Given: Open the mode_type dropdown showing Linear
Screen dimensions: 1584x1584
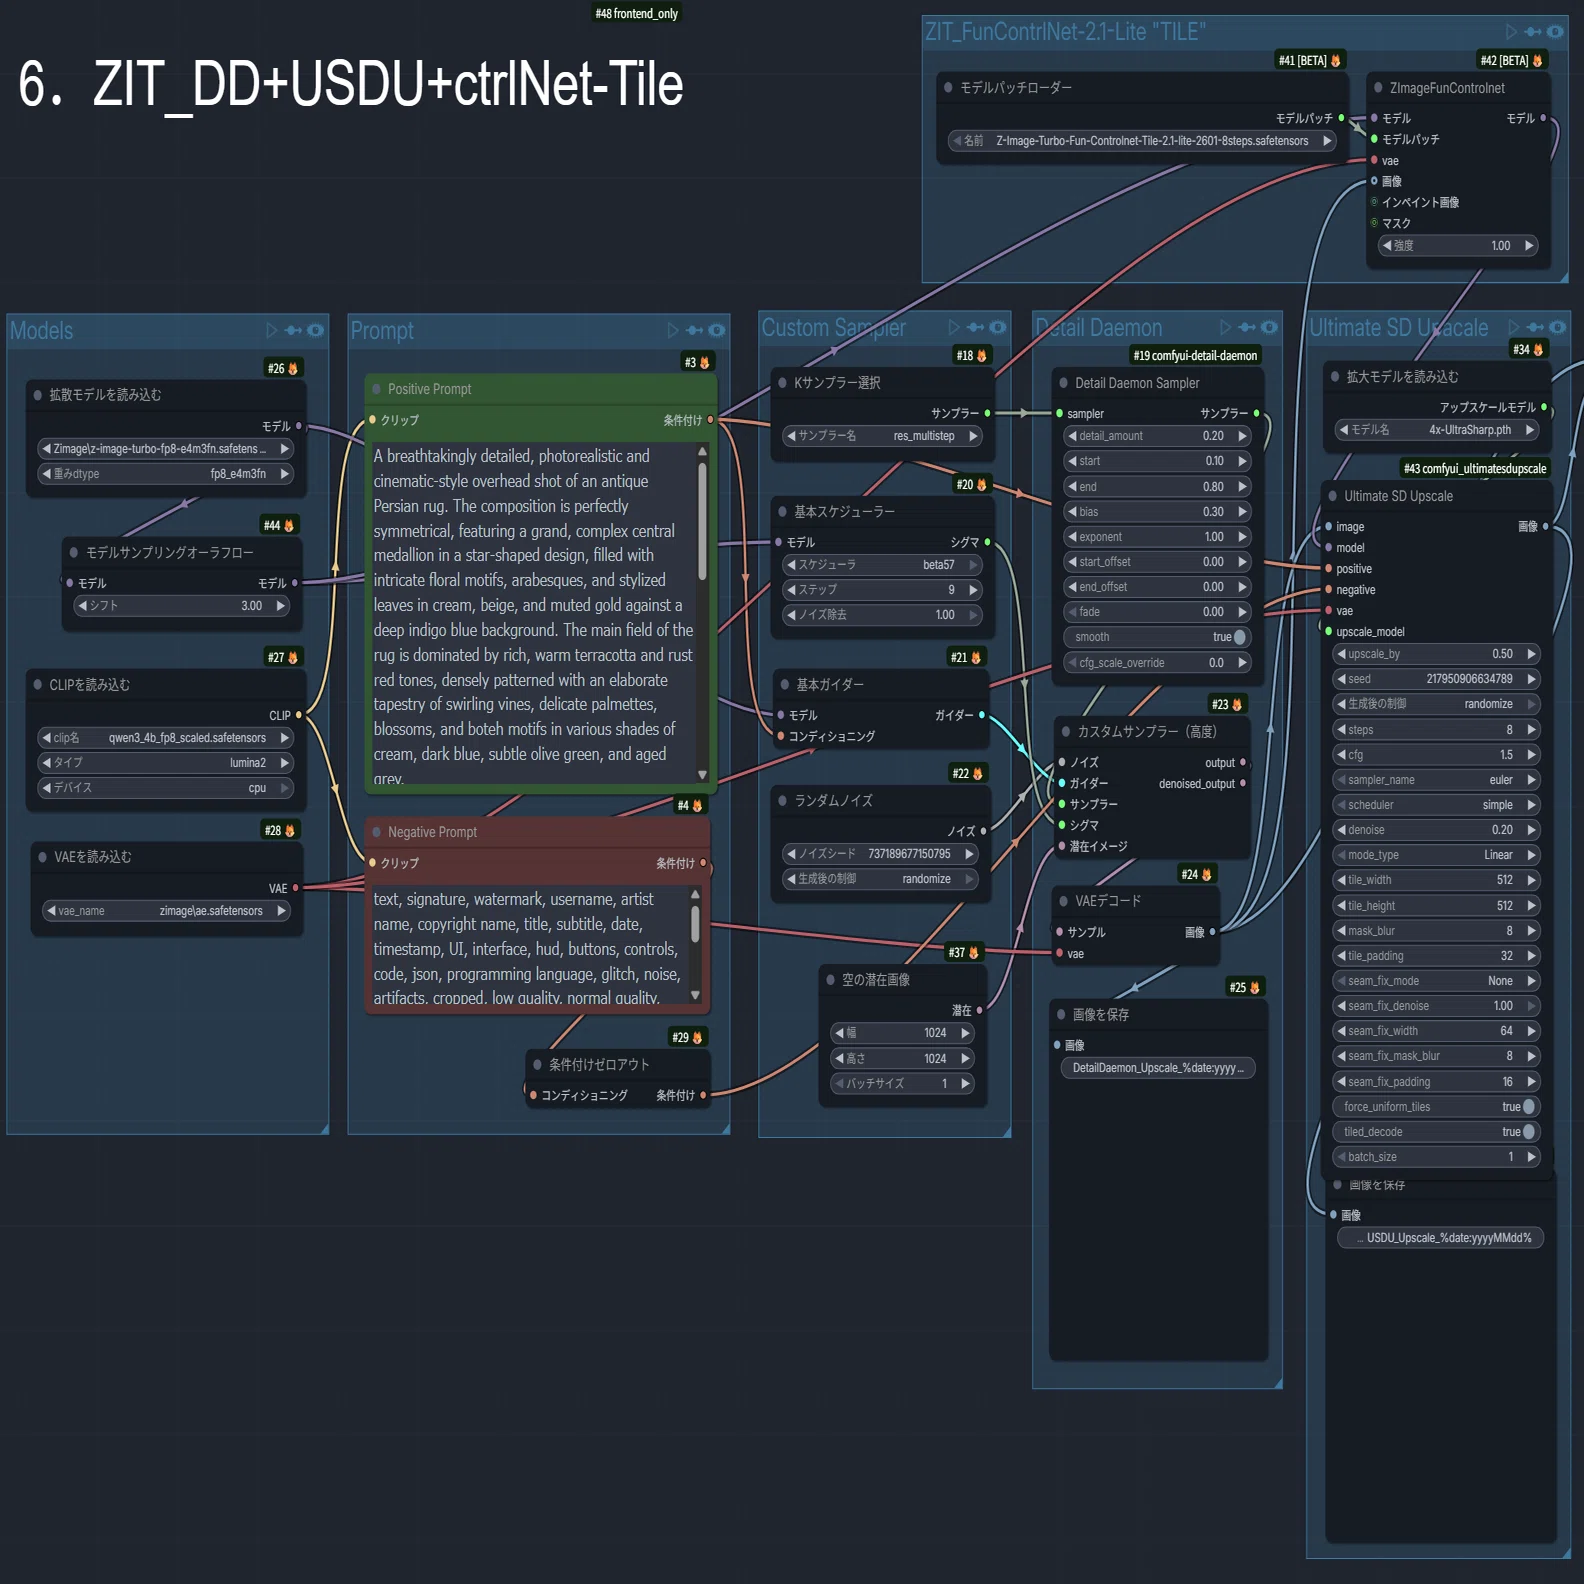Looking at the screenshot, I should 1436,855.
